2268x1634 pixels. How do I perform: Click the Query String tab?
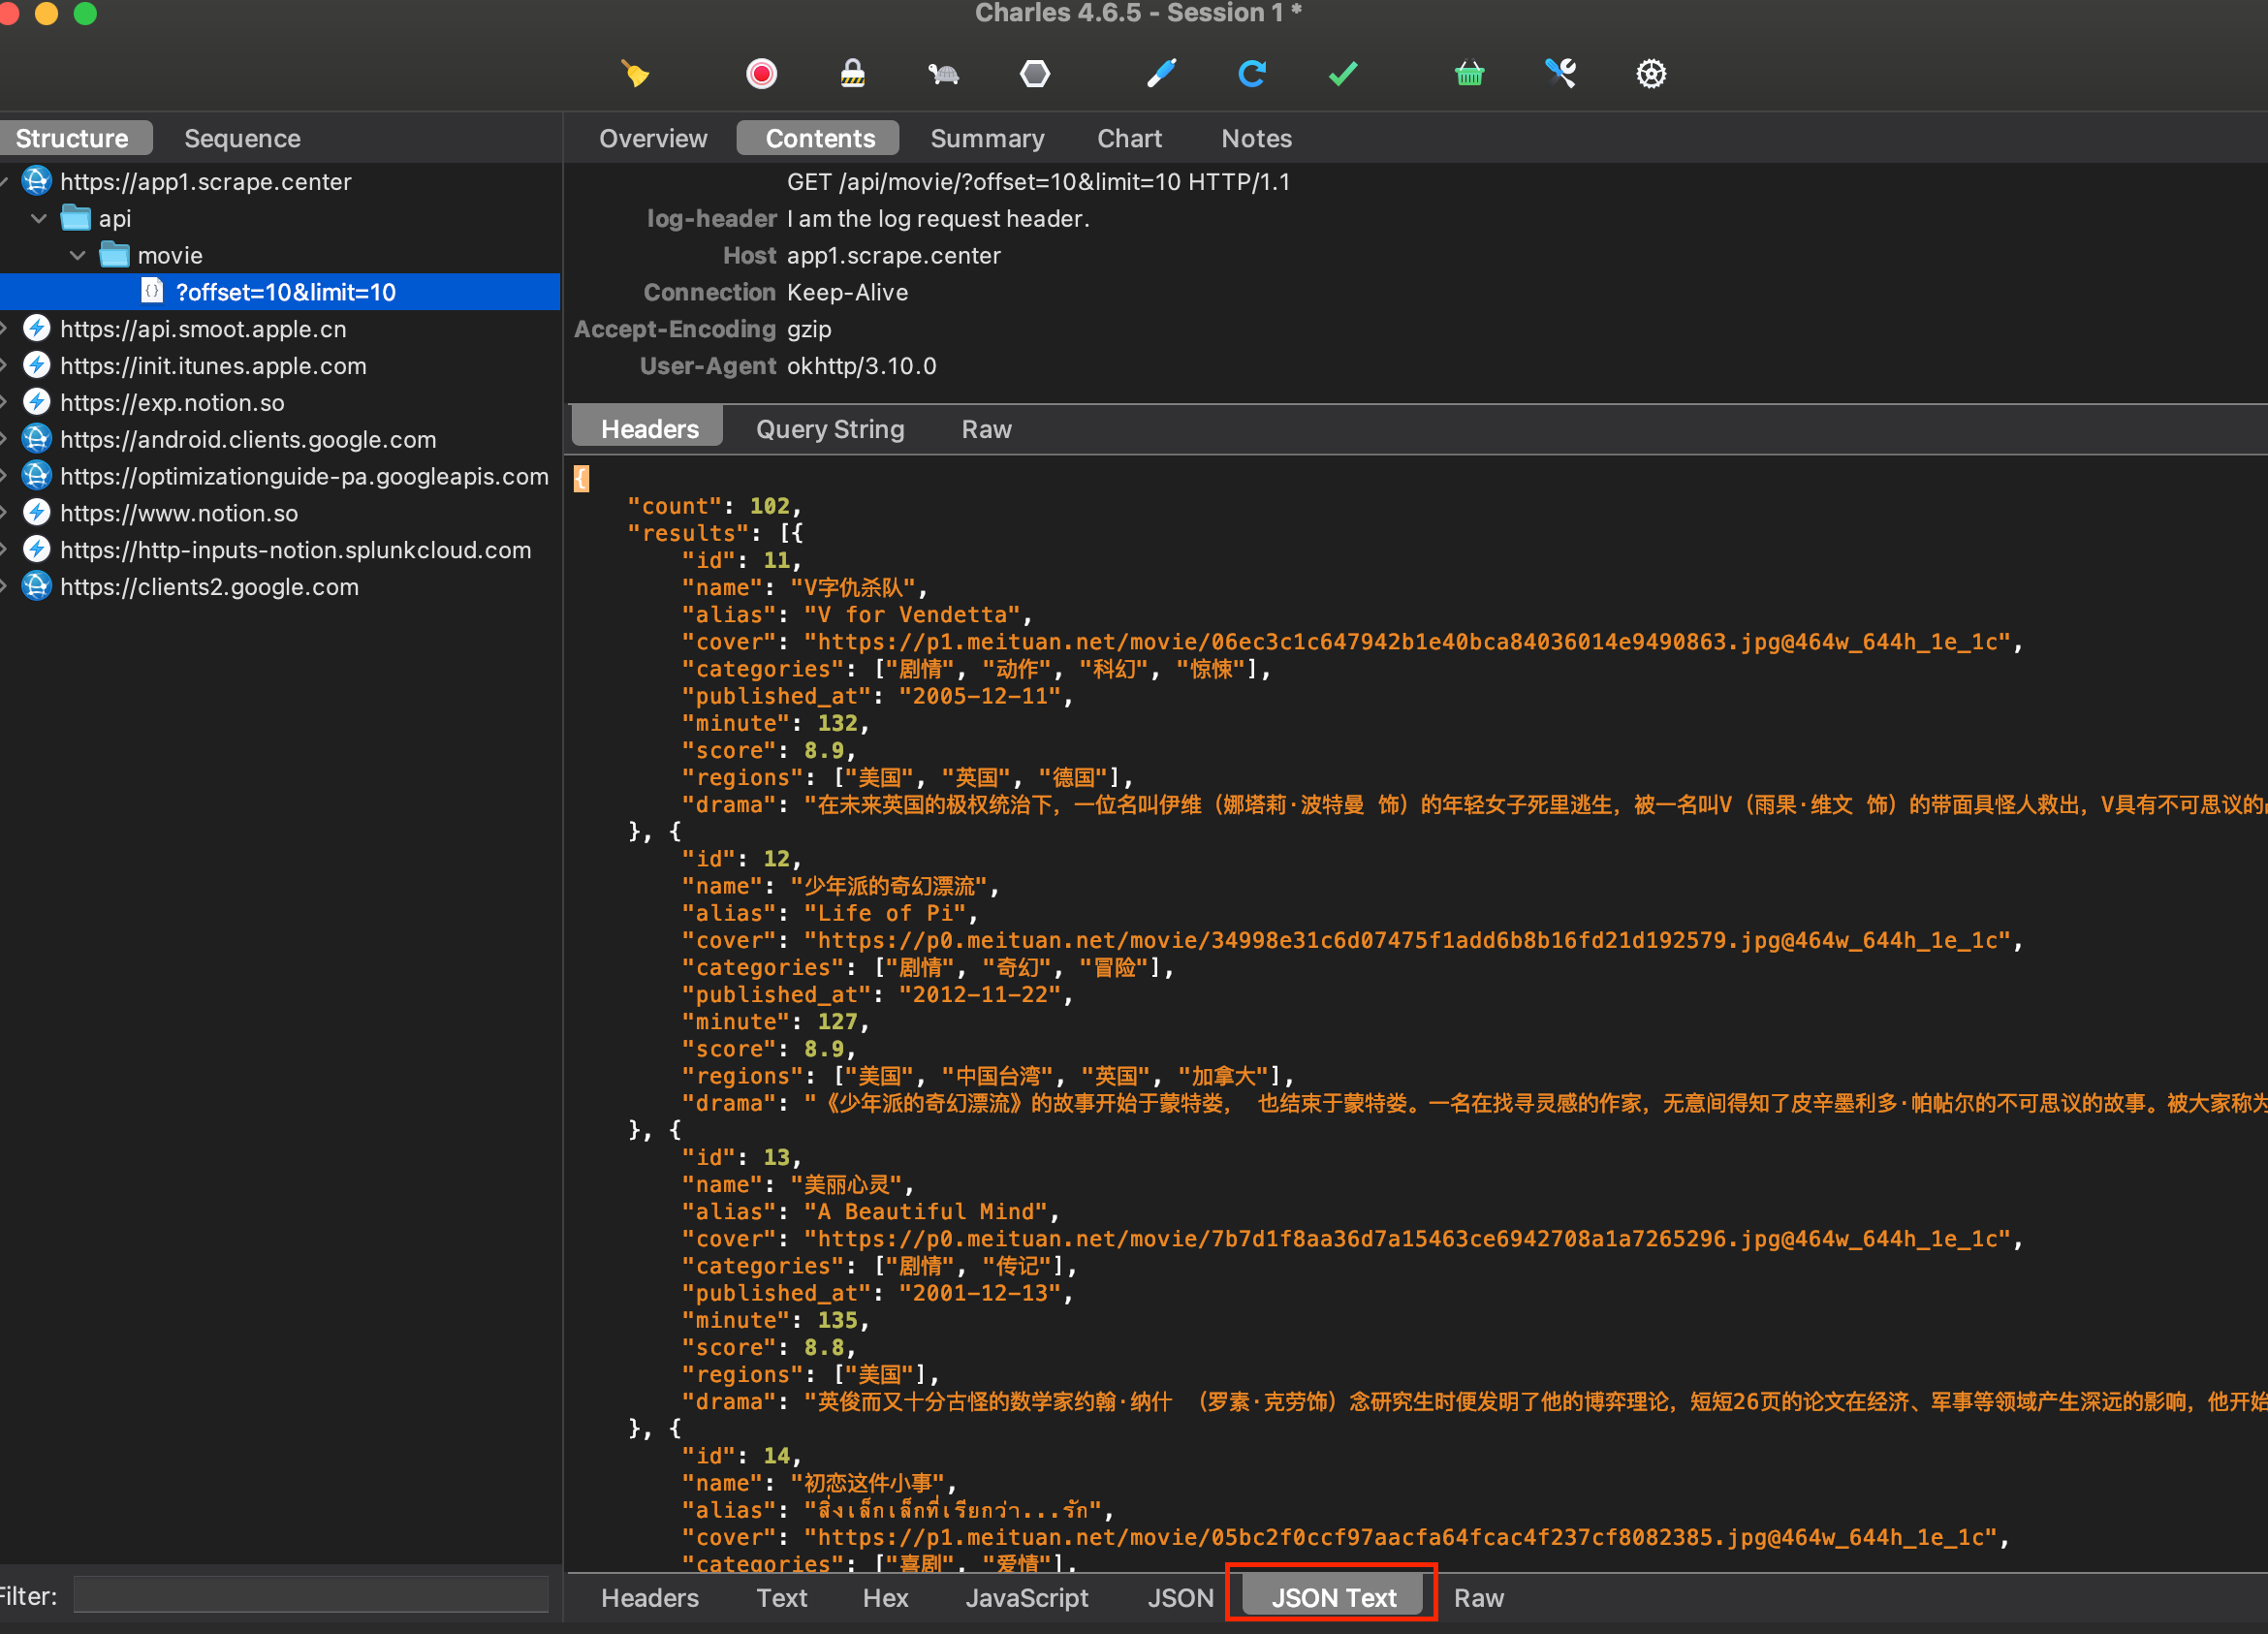coord(830,427)
